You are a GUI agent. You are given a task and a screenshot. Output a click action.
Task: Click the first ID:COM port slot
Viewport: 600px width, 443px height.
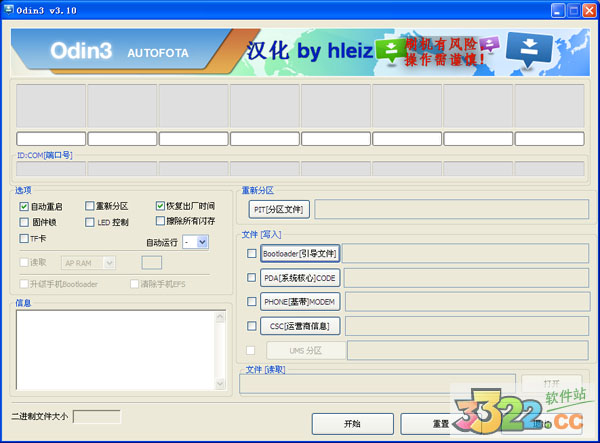(x=51, y=169)
